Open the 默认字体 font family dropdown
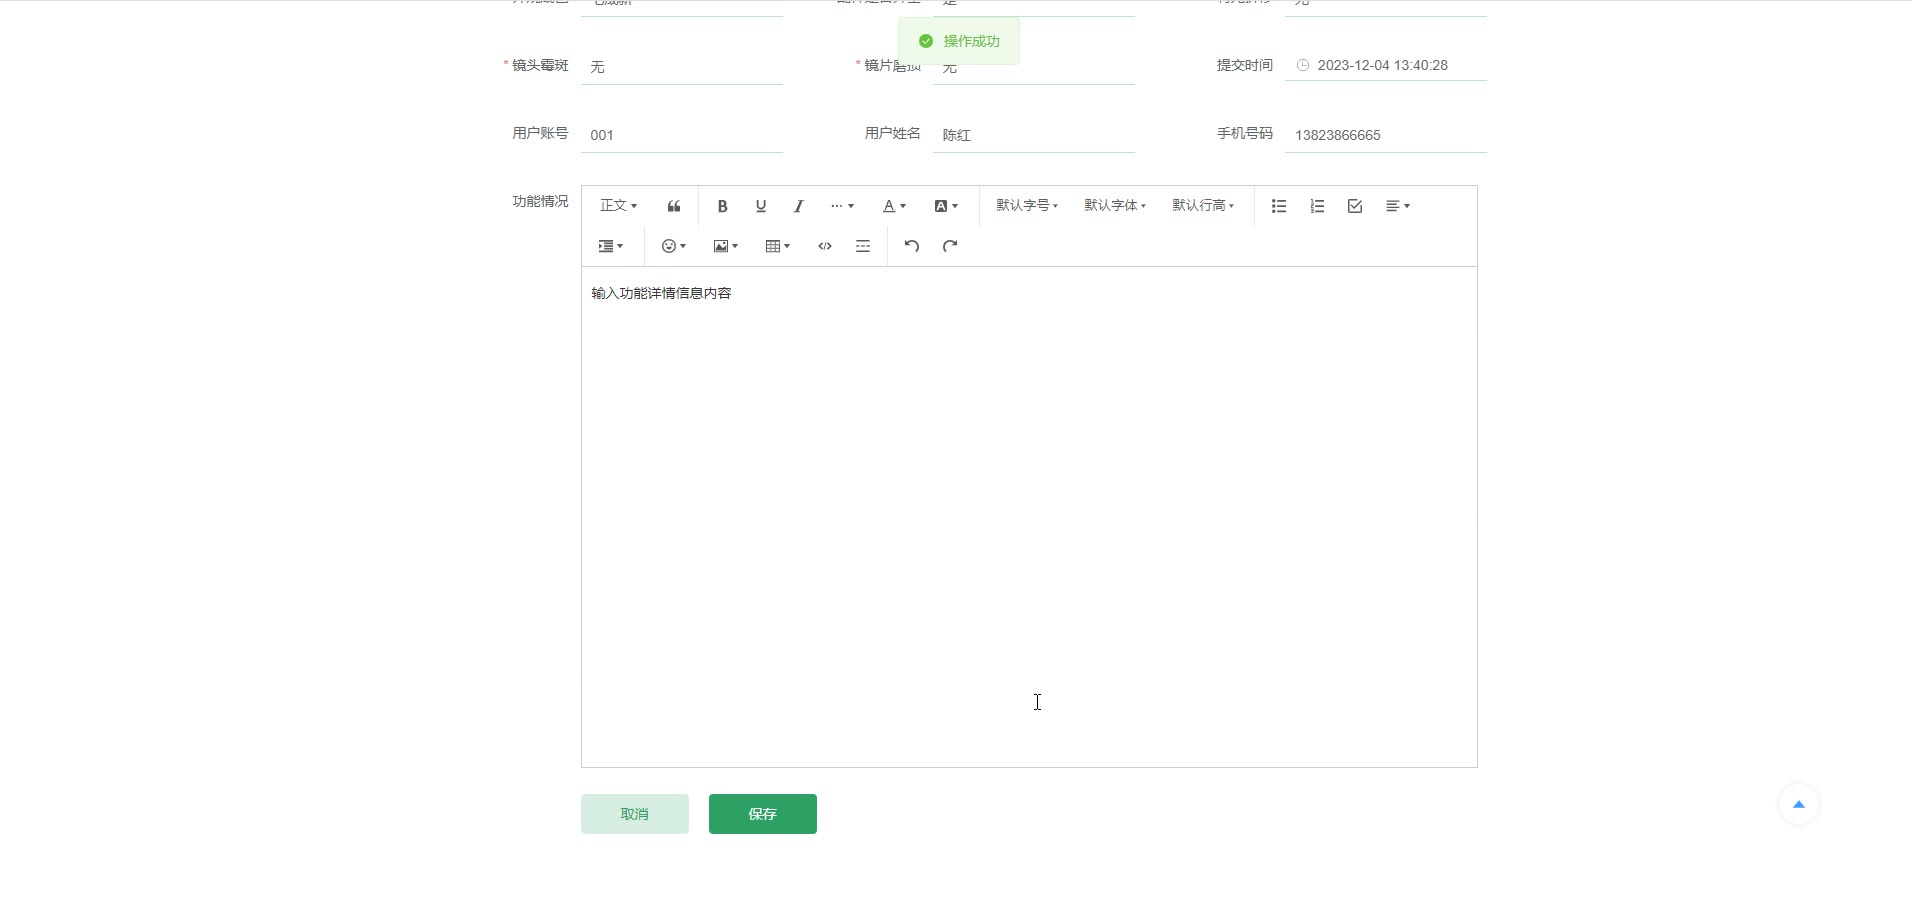This screenshot has height=924, width=1912. (x=1115, y=206)
